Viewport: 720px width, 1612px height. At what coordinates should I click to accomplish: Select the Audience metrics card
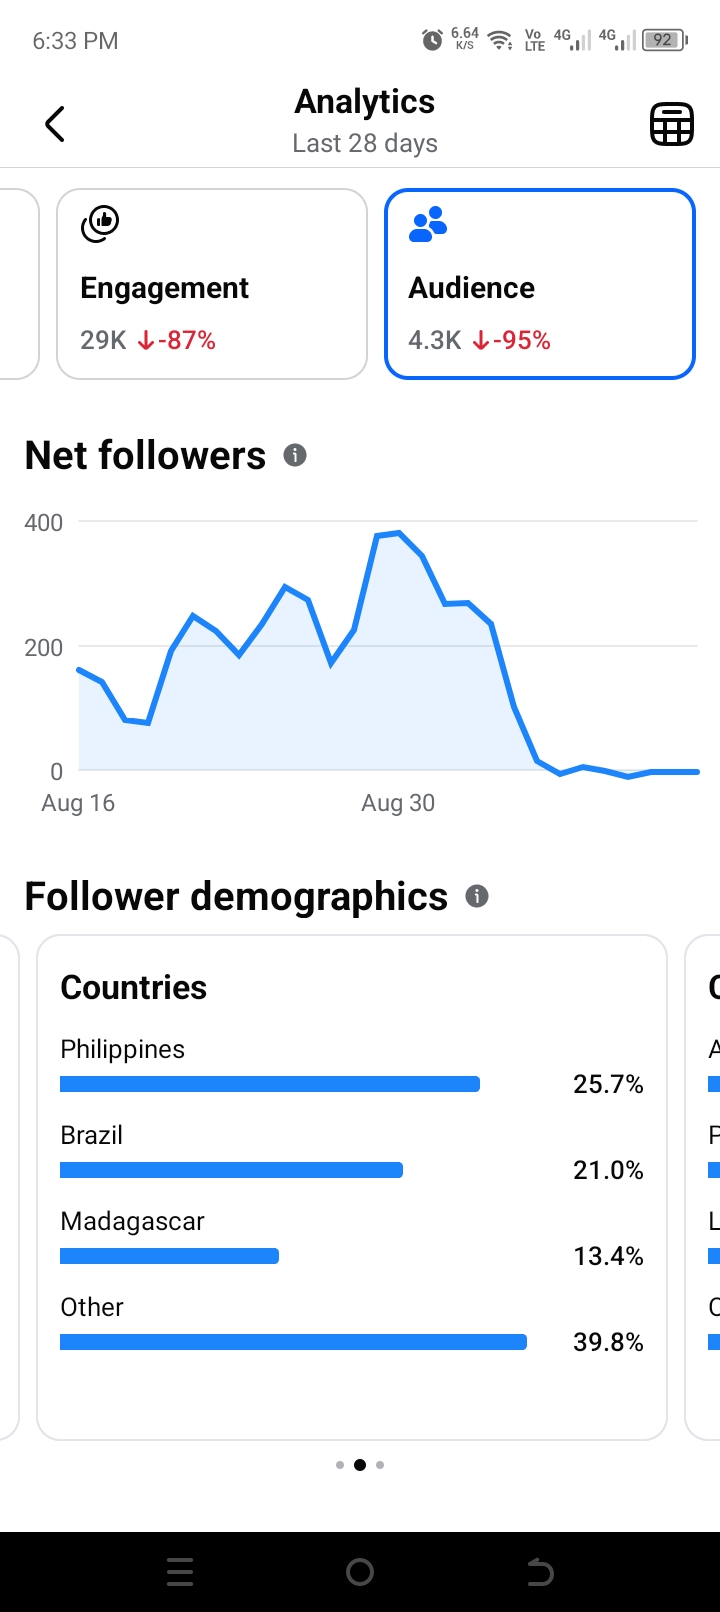tap(540, 284)
